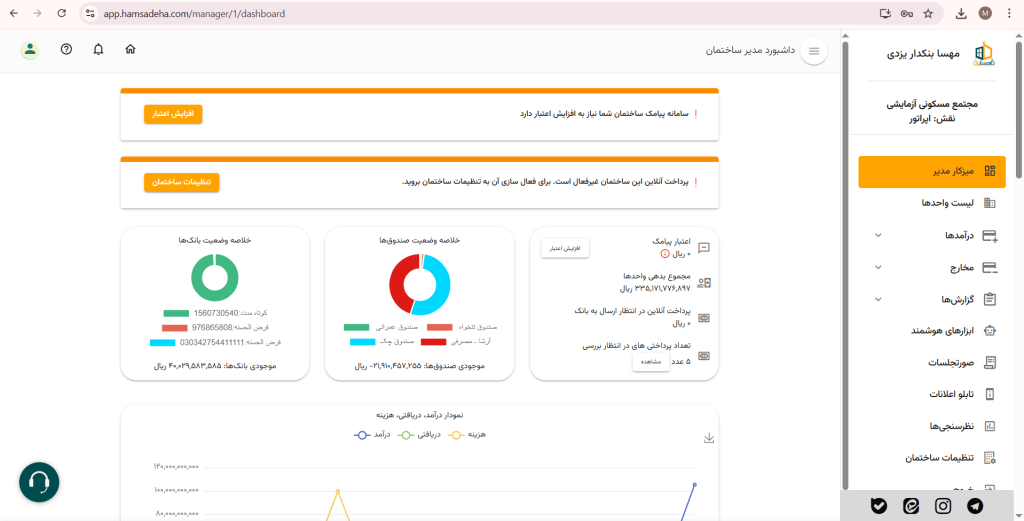Expand the مخارج sidebar submenu chevron

[878, 267]
